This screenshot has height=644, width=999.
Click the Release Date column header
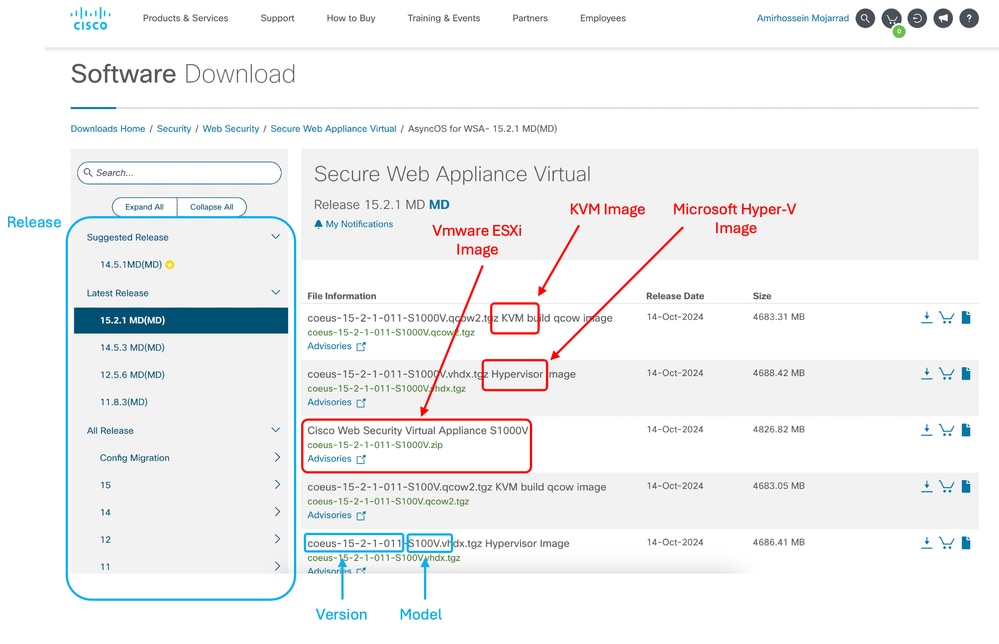click(x=675, y=296)
